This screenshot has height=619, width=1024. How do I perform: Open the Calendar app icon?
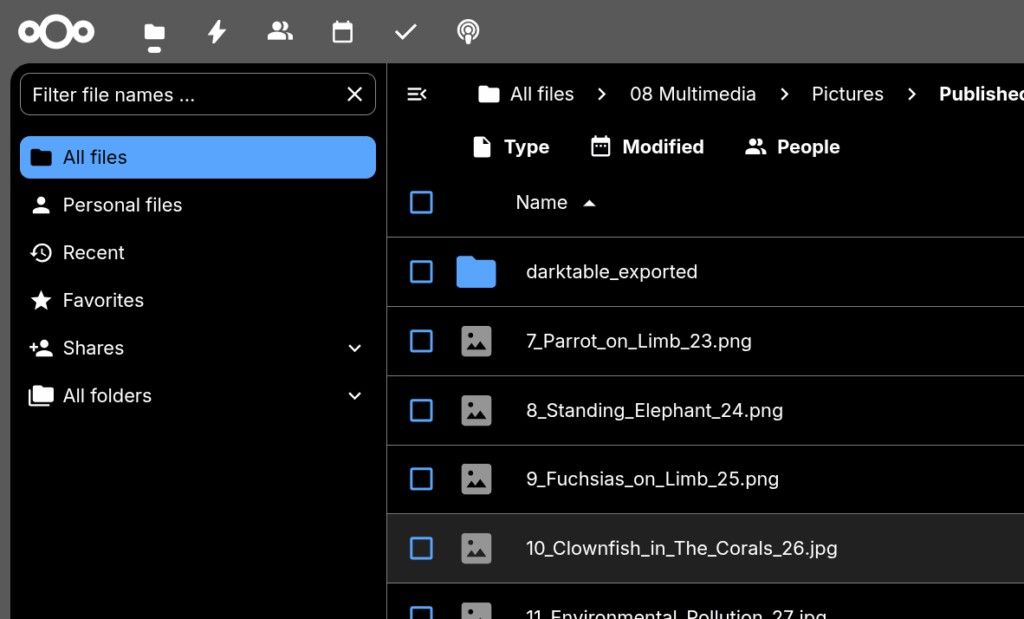pyautogui.click(x=343, y=32)
